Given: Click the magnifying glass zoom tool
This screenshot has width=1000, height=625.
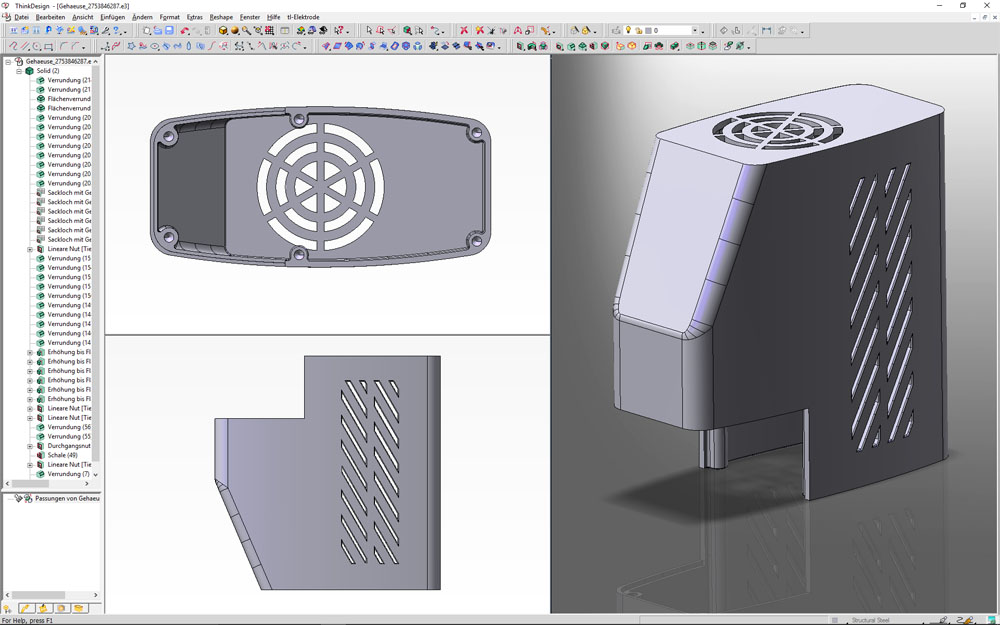Looking at the screenshot, I should (x=246, y=31).
